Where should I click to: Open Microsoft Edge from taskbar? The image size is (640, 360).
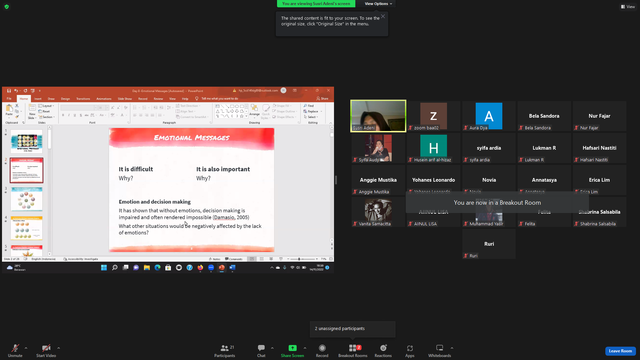click(x=158, y=268)
